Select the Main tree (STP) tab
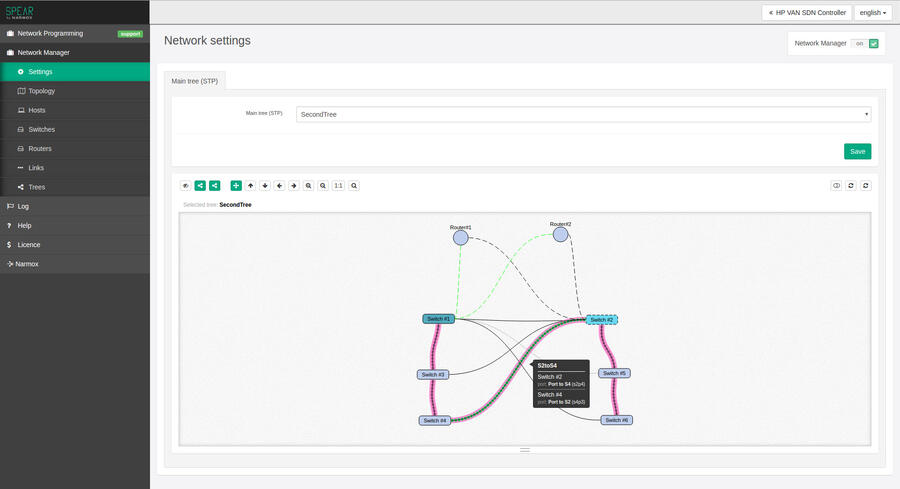Screen dimensions: 900x489 [195, 80]
